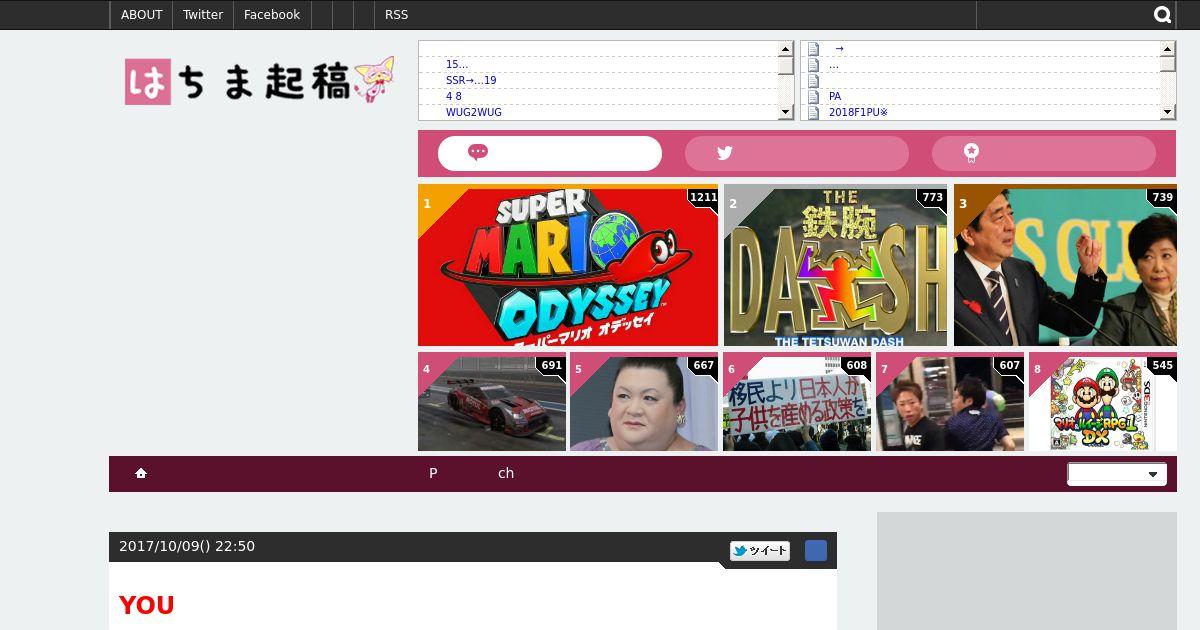The height and width of the screenshot is (630, 1200).
Task: Open the 'P' navigation menu item
Action: 433,473
